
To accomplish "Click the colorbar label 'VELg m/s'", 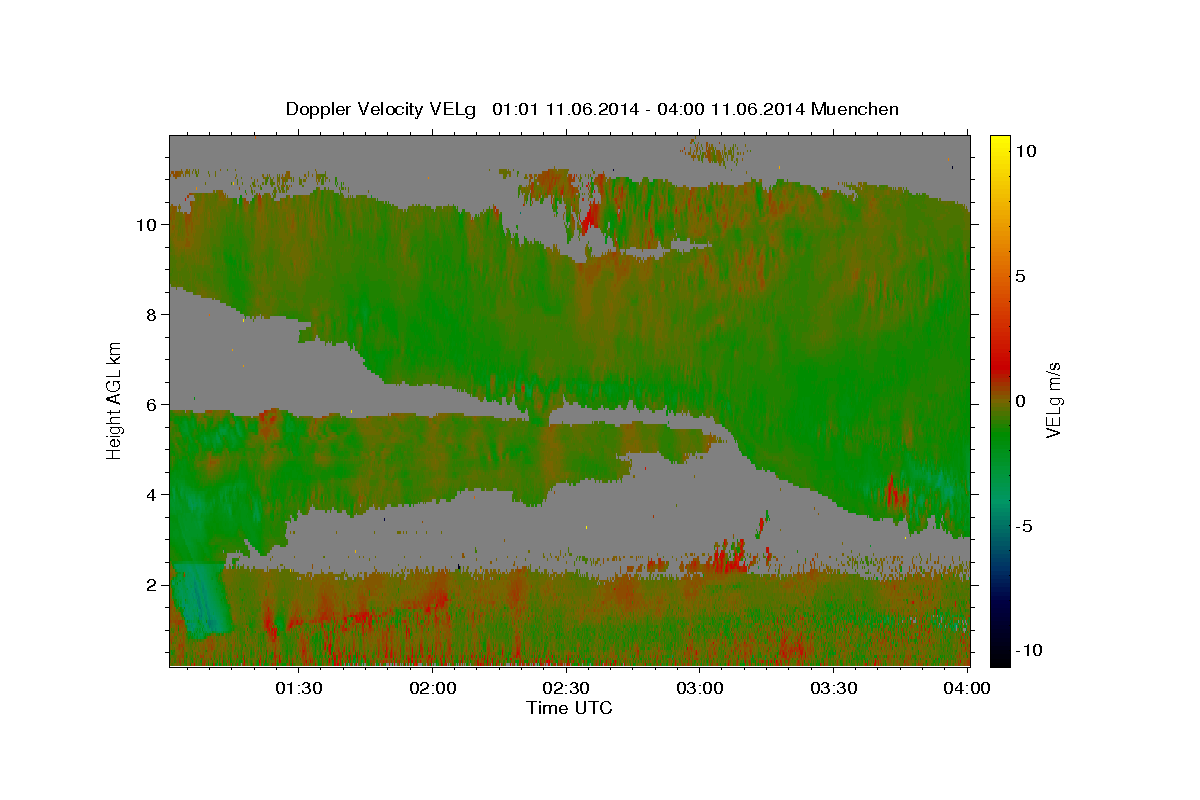I will 1053,400.
